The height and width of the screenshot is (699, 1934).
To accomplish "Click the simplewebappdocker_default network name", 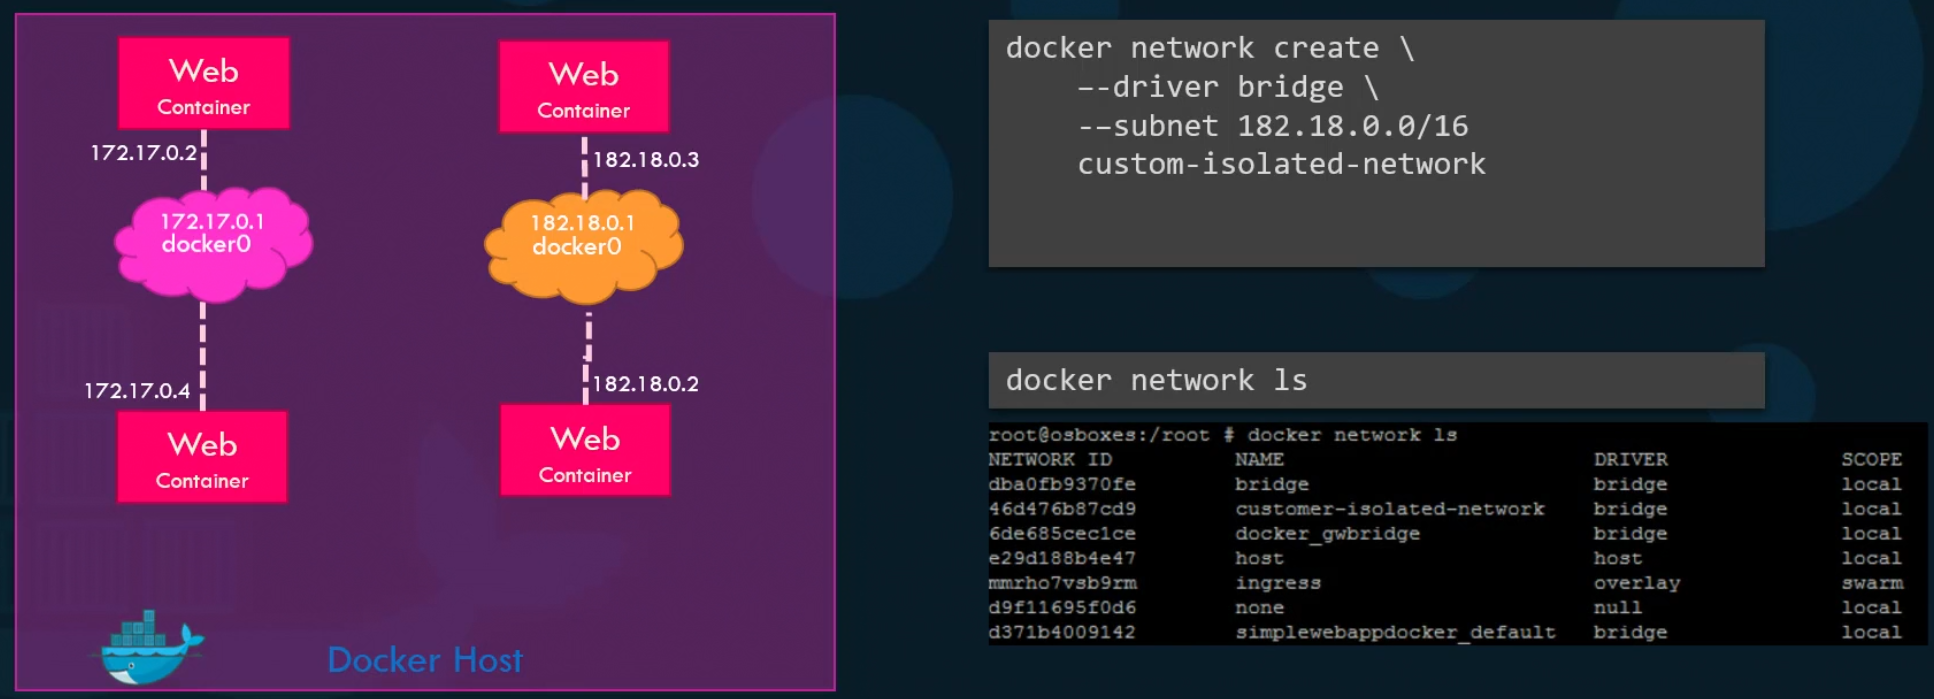I will coord(1396,633).
